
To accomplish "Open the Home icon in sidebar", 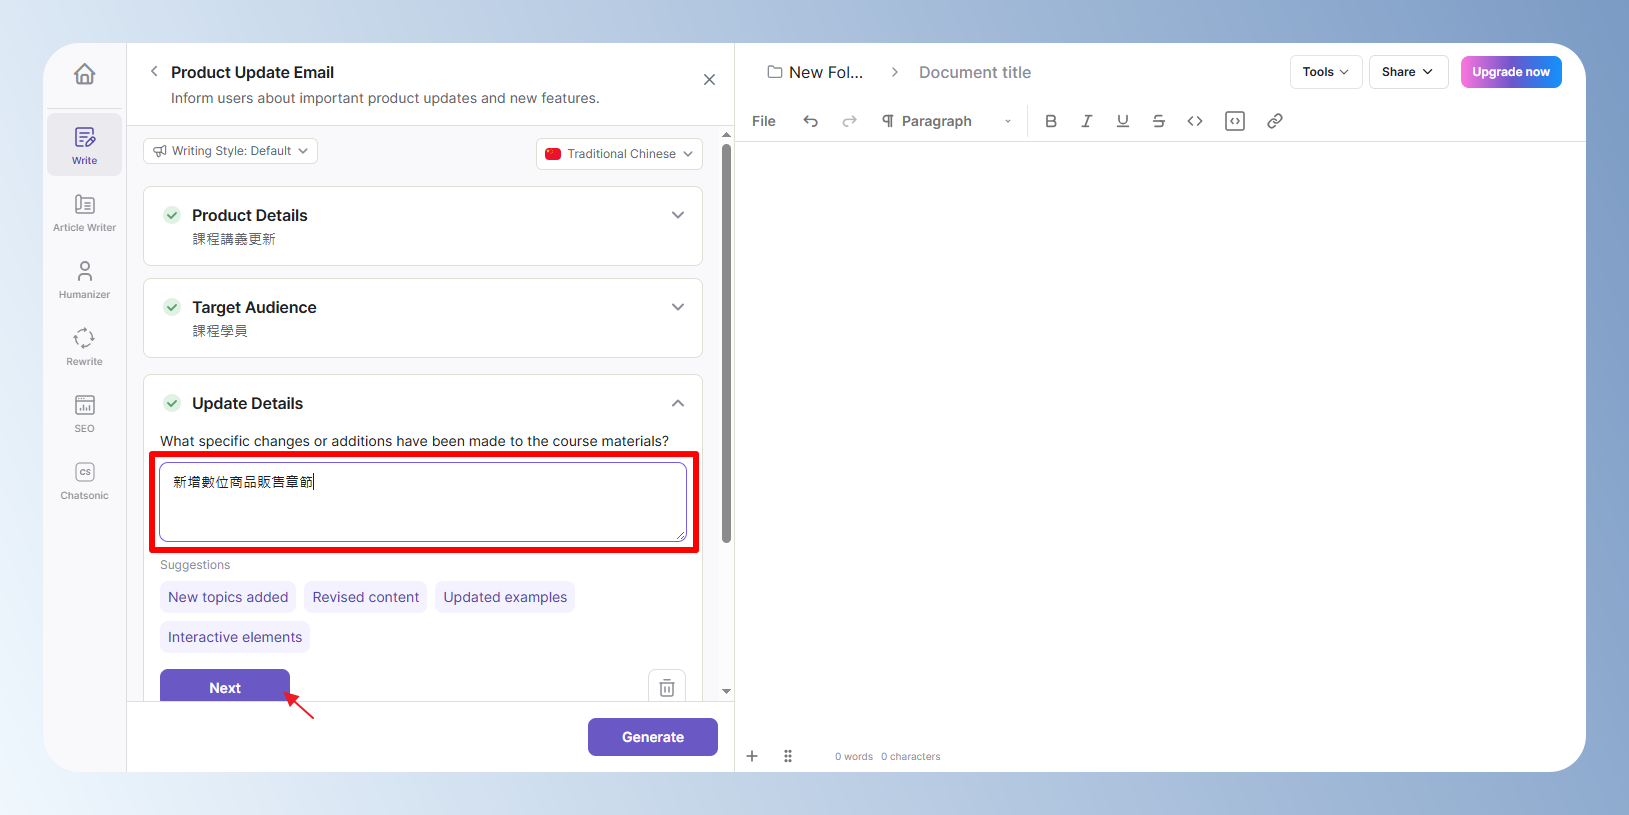I will point(85,74).
